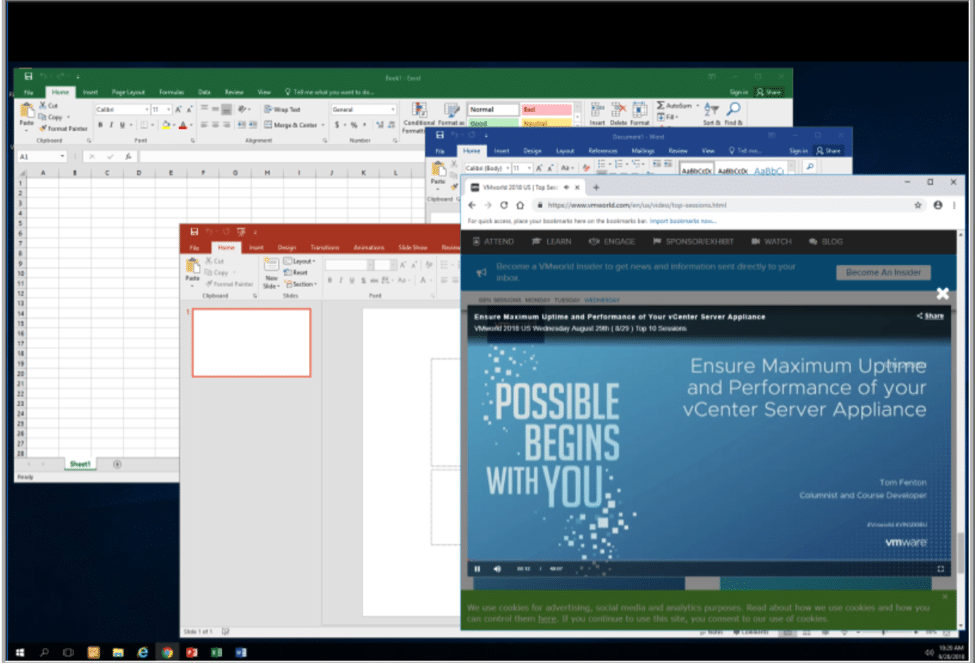The image size is (975, 663).
Task: Expand the Merge & Center dropdown arrow
Action: [x=323, y=125]
